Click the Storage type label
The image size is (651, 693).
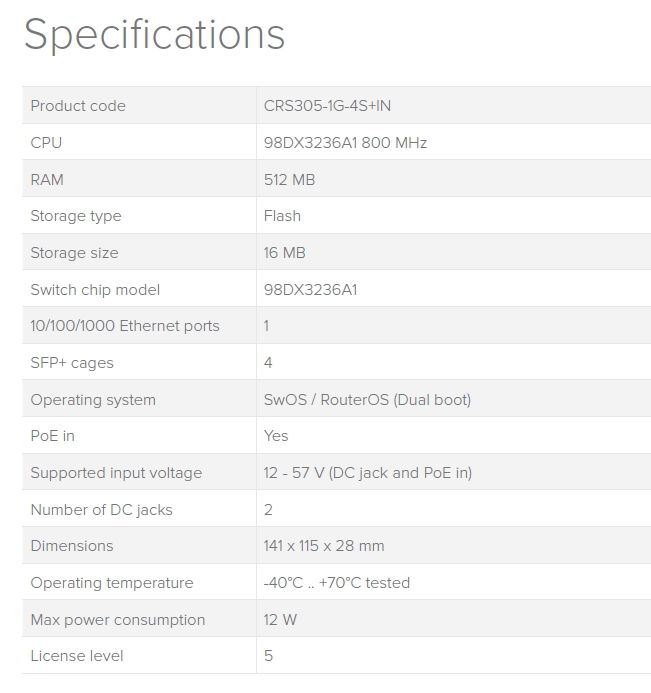(76, 216)
